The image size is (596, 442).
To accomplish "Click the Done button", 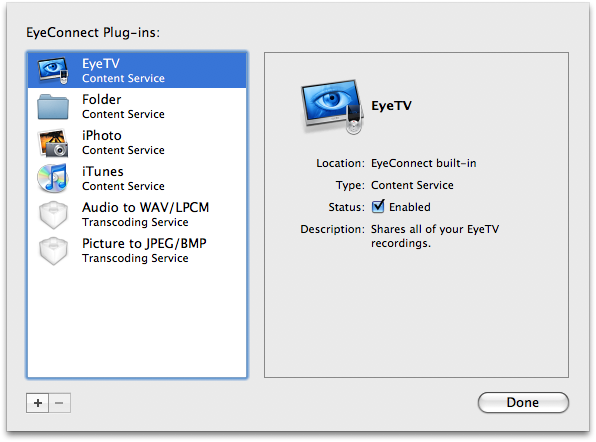I will coord(523,402).
